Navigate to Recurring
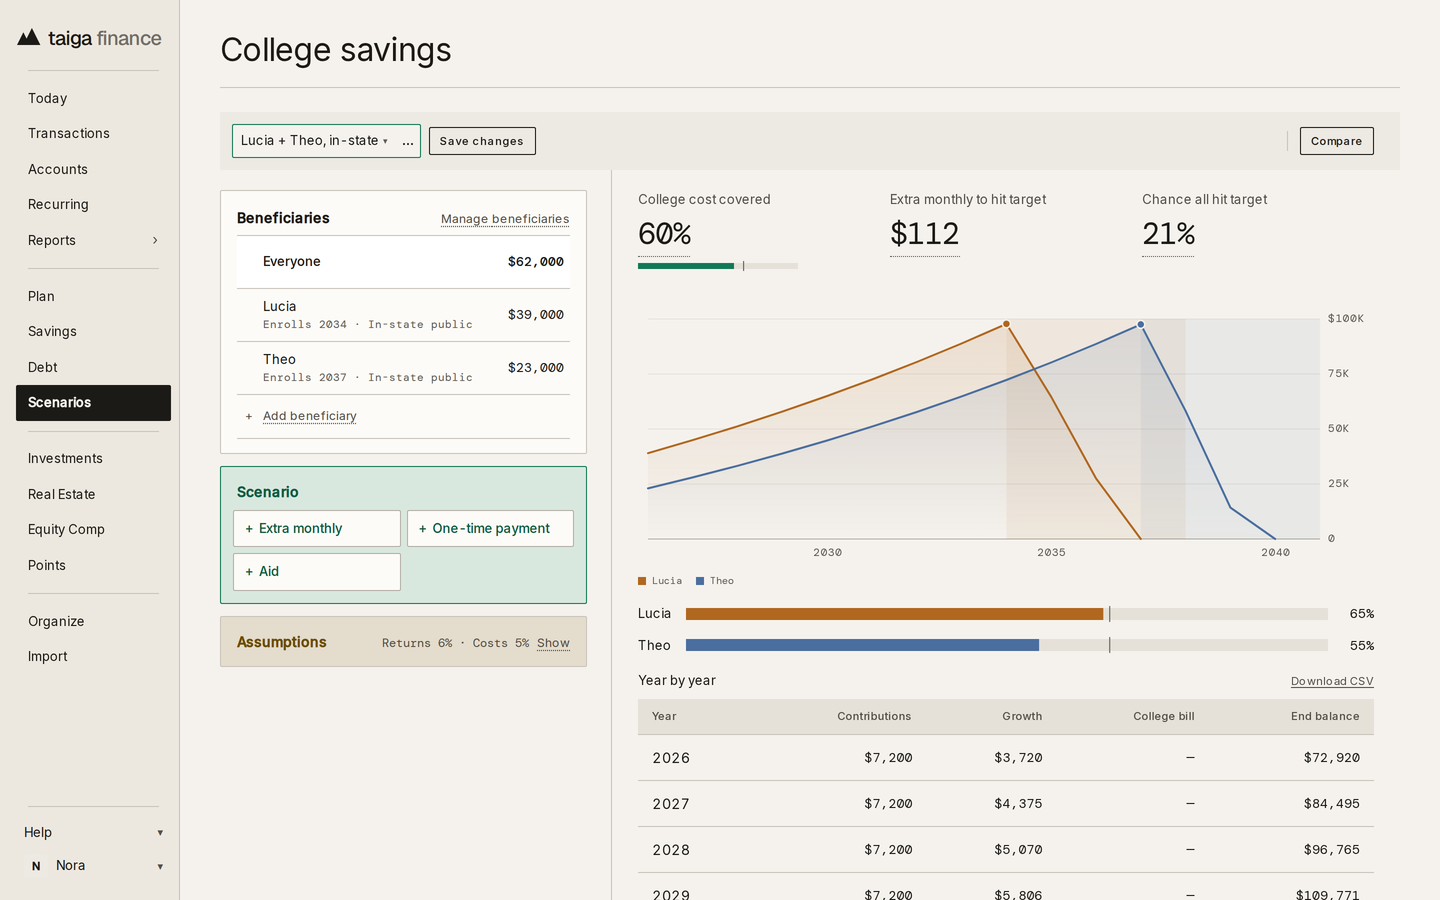 coord(93,204)
